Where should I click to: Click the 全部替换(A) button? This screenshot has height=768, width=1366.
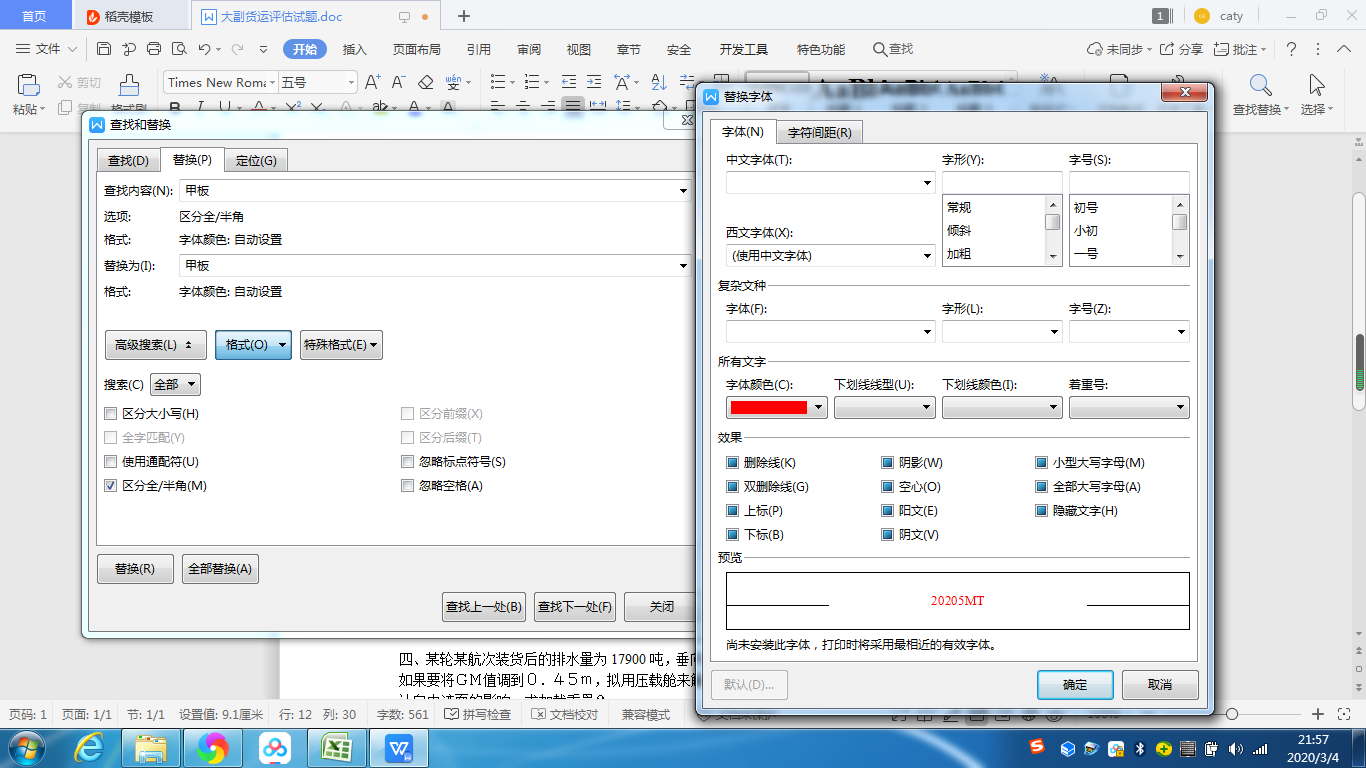pos(220,569)
